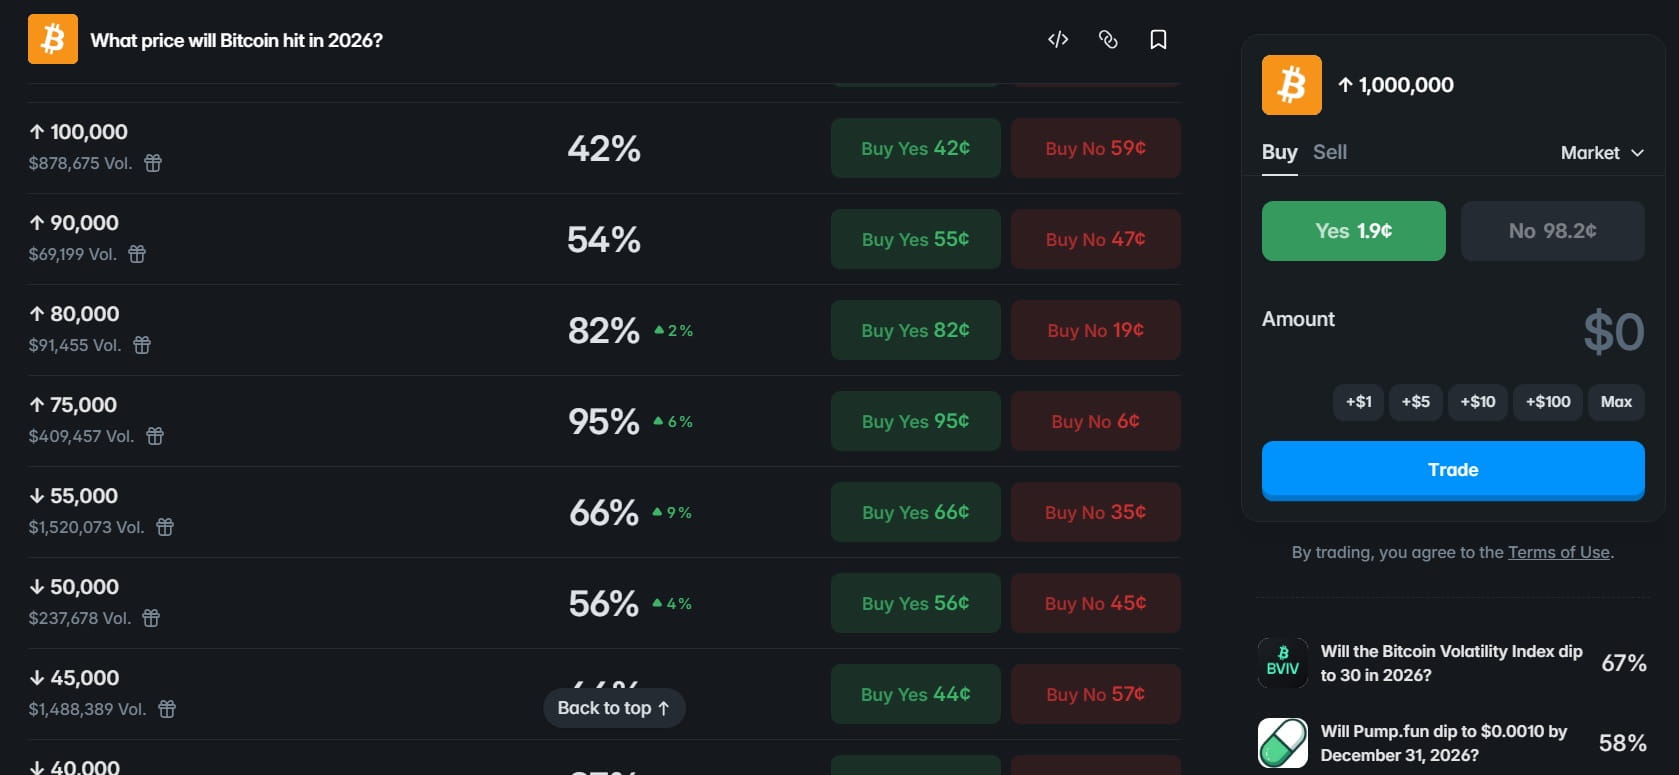Select the Yes 1.9¢ outcome

(1353, 231)
